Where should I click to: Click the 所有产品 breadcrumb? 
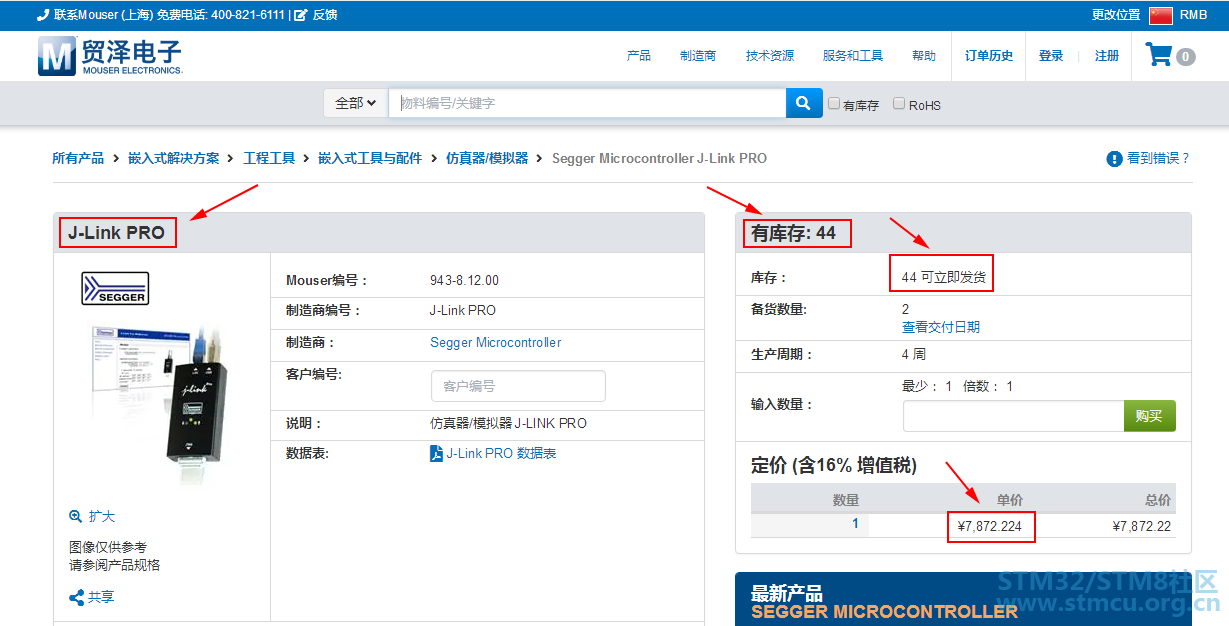click(78, 158)
